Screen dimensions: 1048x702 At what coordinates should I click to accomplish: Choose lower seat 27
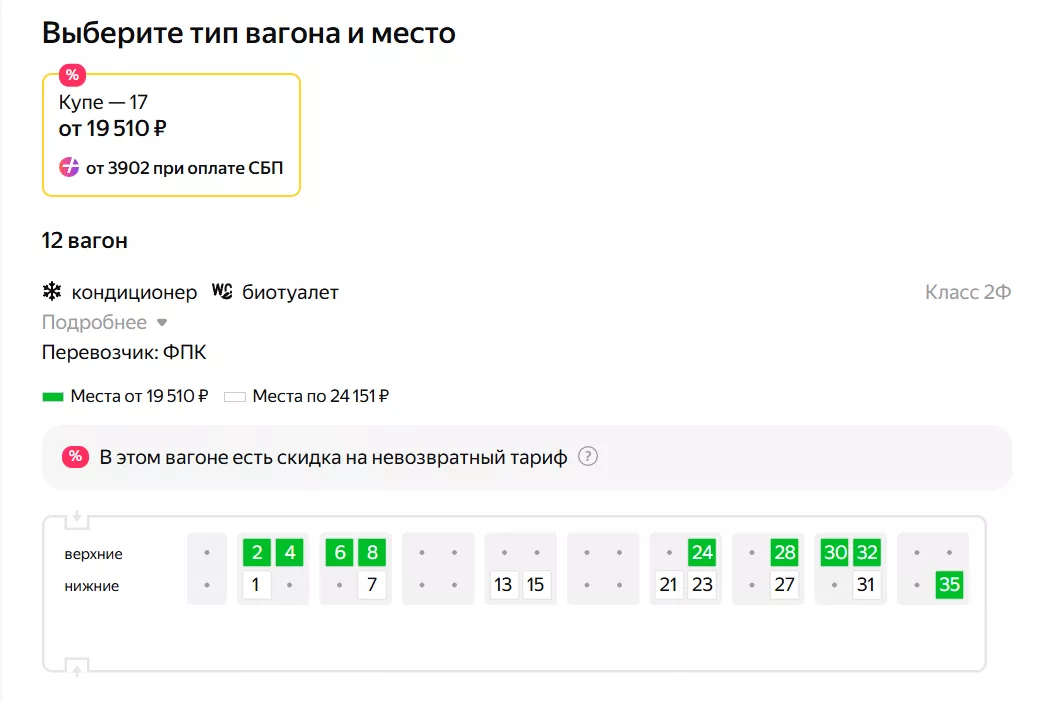pos(785,585)
